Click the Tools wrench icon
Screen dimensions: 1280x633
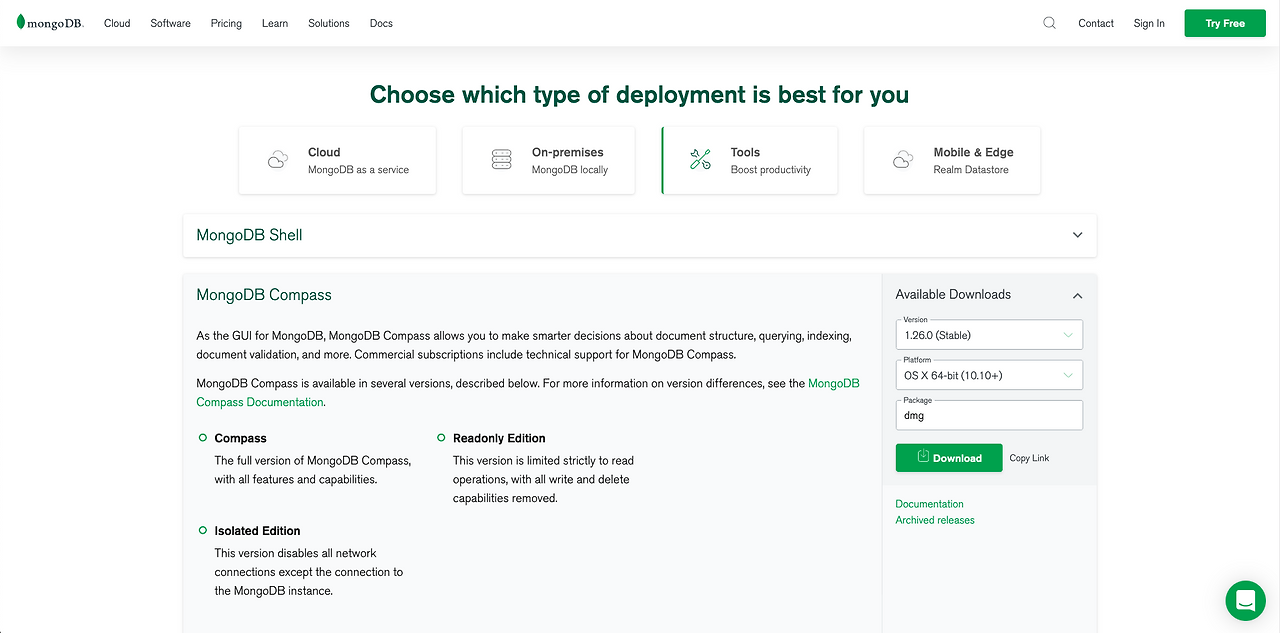tap(700, 160)
